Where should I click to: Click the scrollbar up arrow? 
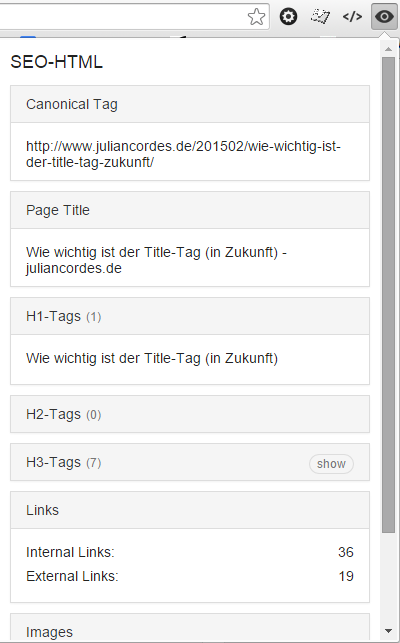coord(388,49)
